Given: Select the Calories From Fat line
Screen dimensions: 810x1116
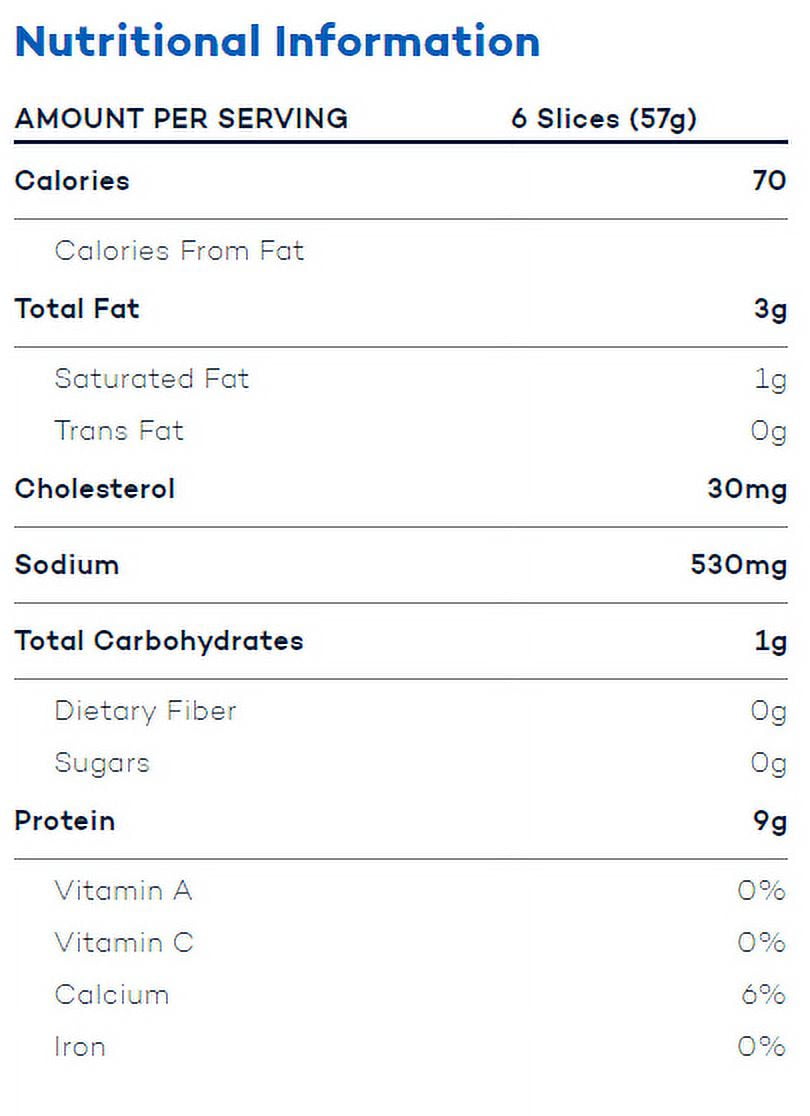Looking at the screenshot, I should [x=179, y=251].
